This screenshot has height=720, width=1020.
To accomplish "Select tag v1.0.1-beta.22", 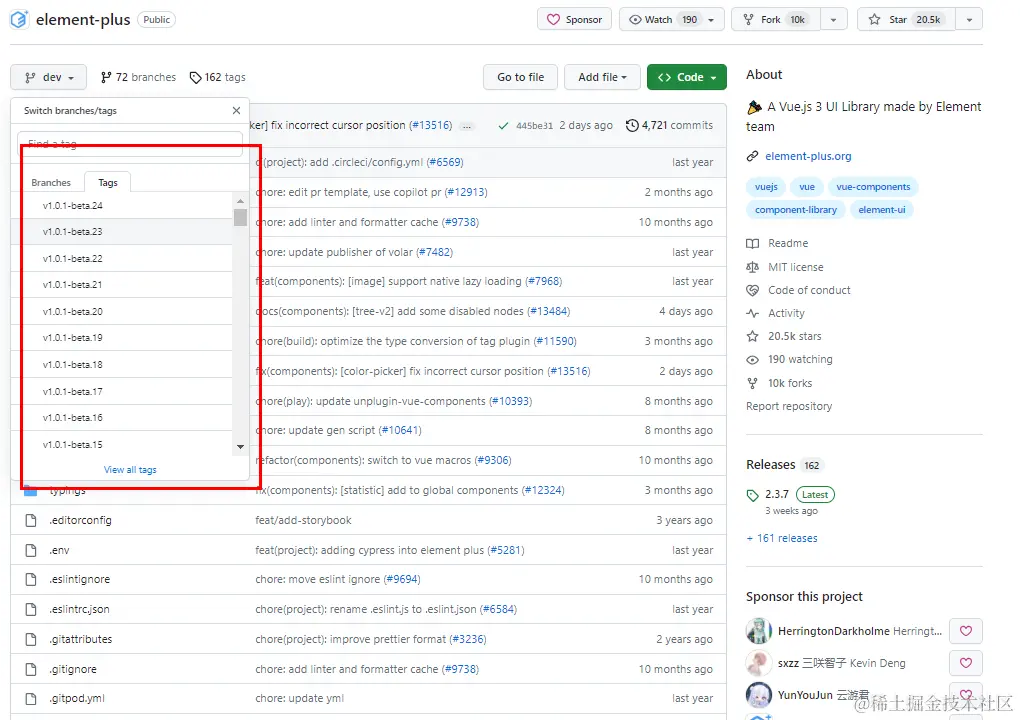I will [122, 258].
